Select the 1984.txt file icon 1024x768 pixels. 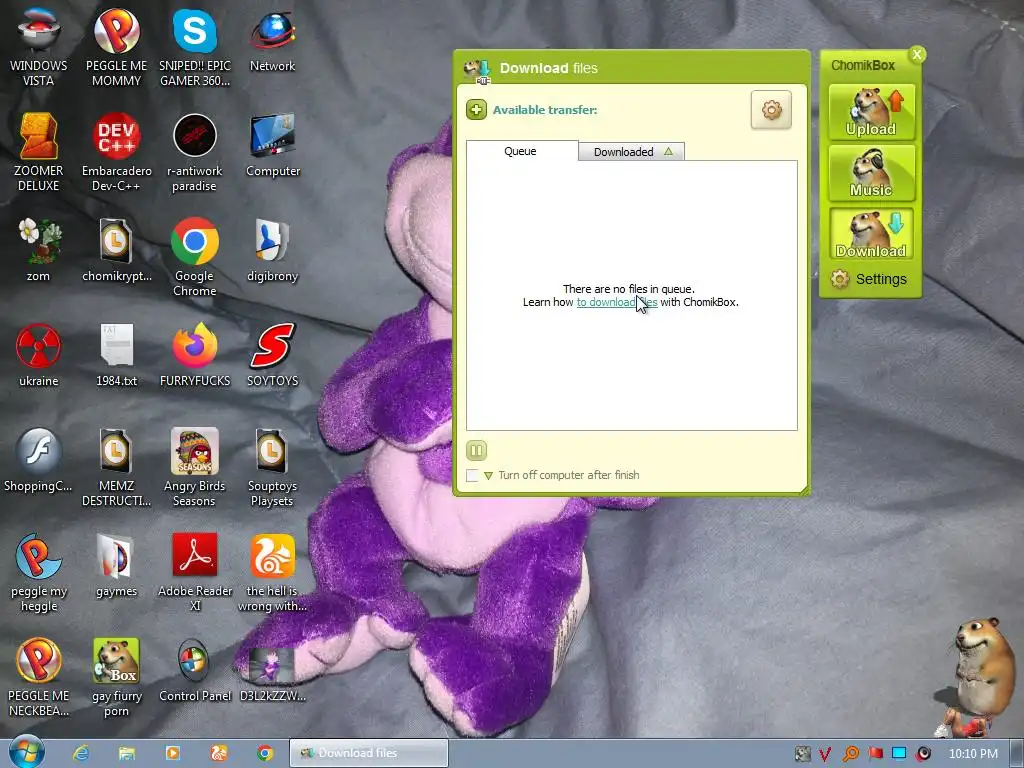(116, 355)
